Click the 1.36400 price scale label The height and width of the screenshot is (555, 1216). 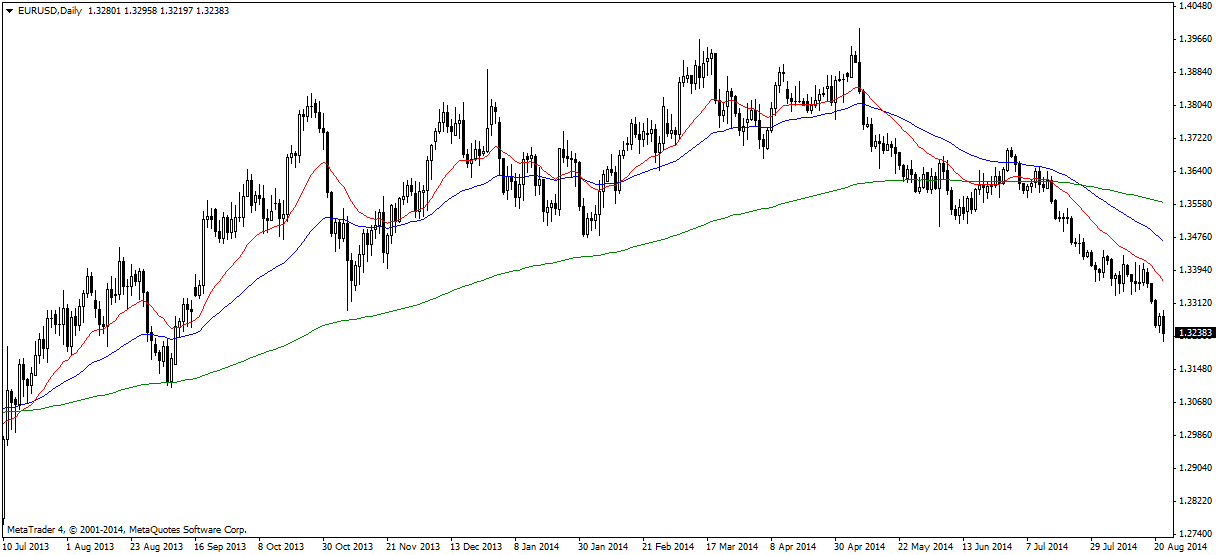[x=1195, y=171]
